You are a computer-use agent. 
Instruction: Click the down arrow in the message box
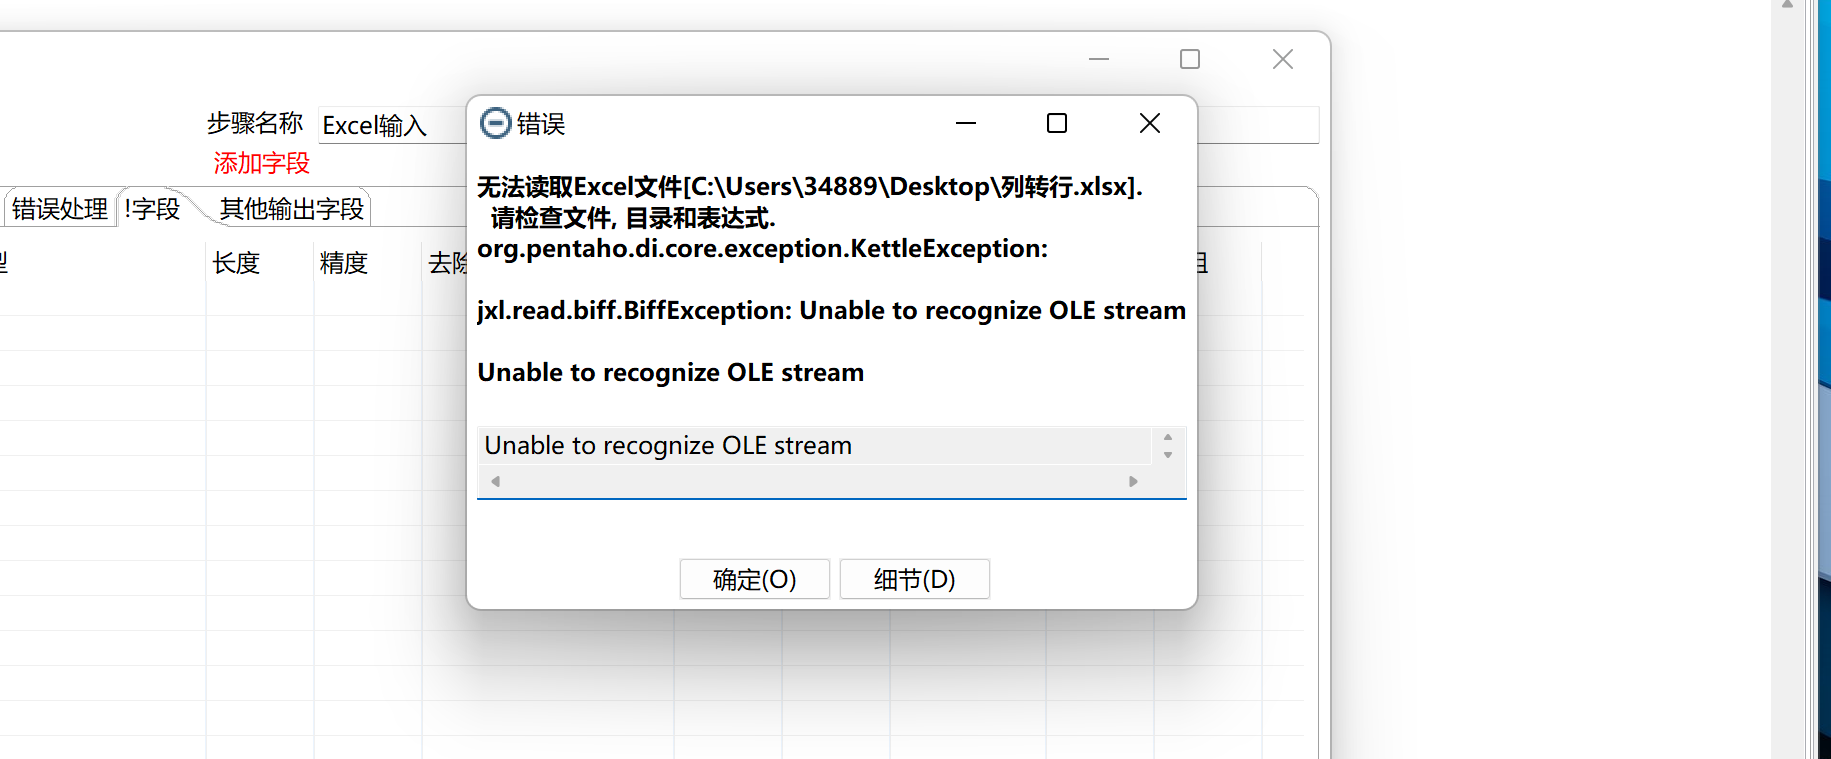click(1167, 455)
